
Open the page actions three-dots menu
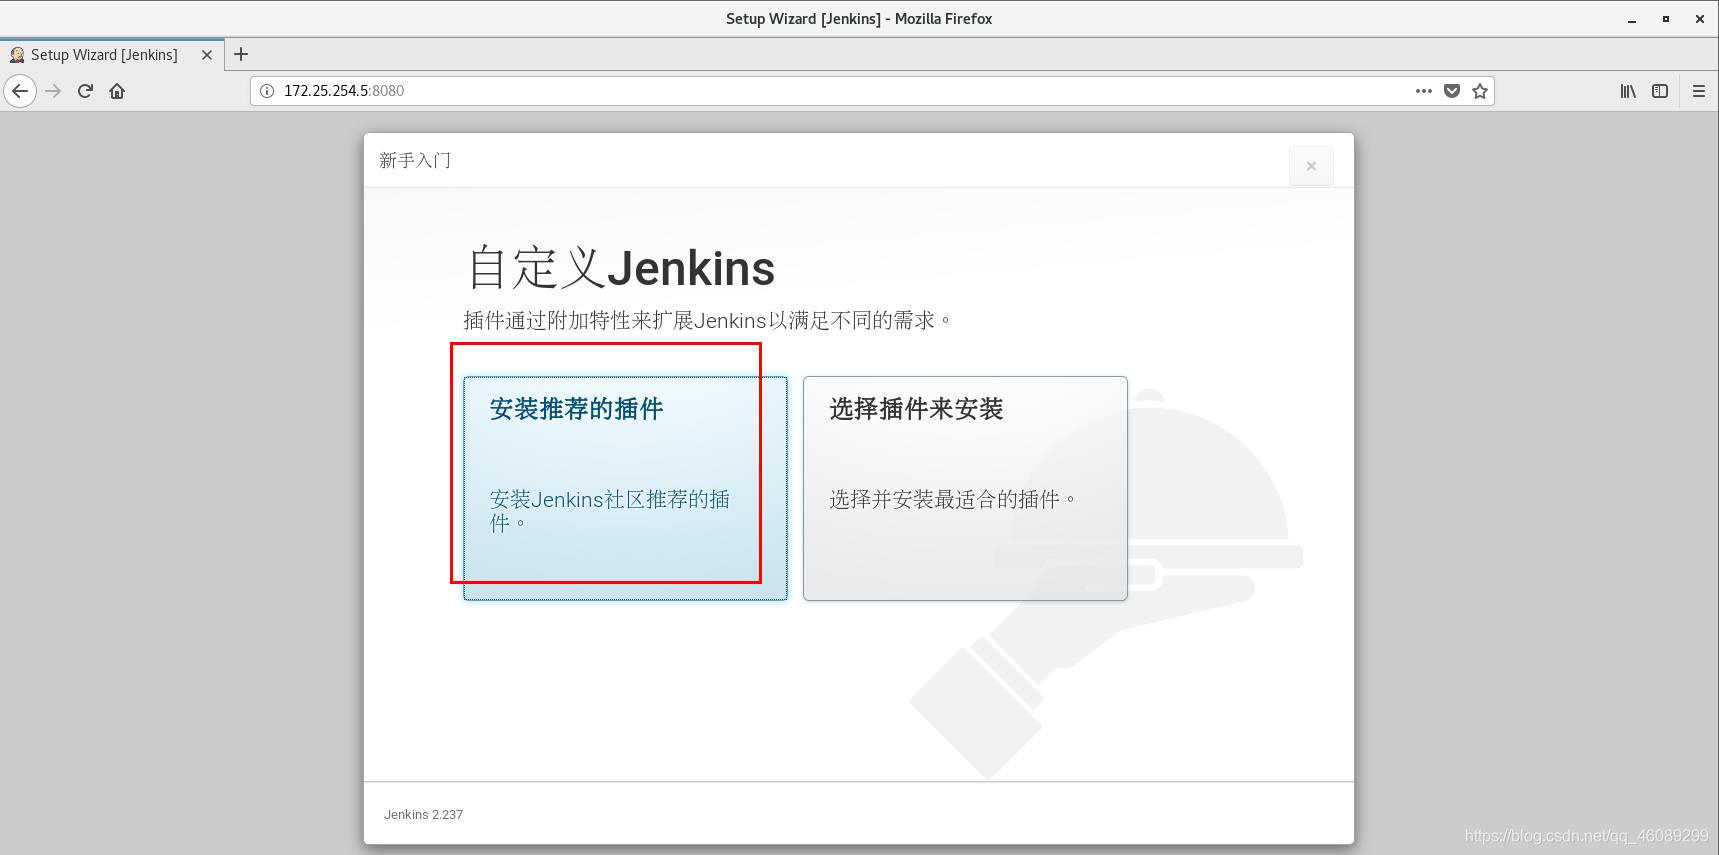coord(1424,91)
